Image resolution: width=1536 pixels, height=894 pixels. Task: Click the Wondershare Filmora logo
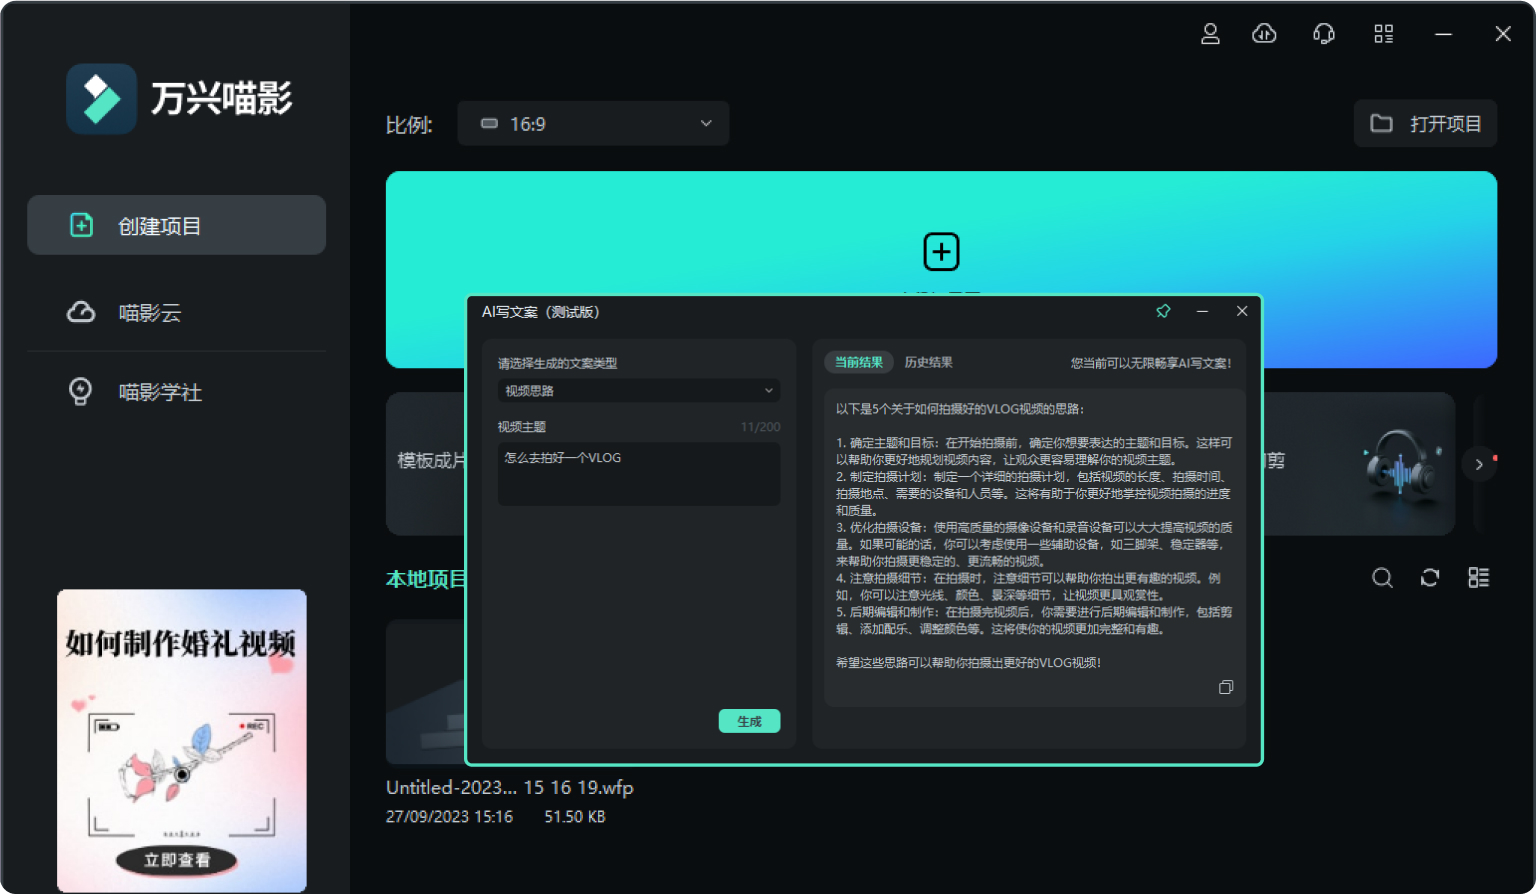click(x=101, y=99)
